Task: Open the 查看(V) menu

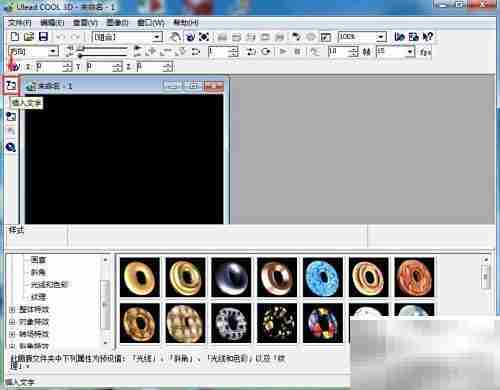Action: (x=85, y=23)
